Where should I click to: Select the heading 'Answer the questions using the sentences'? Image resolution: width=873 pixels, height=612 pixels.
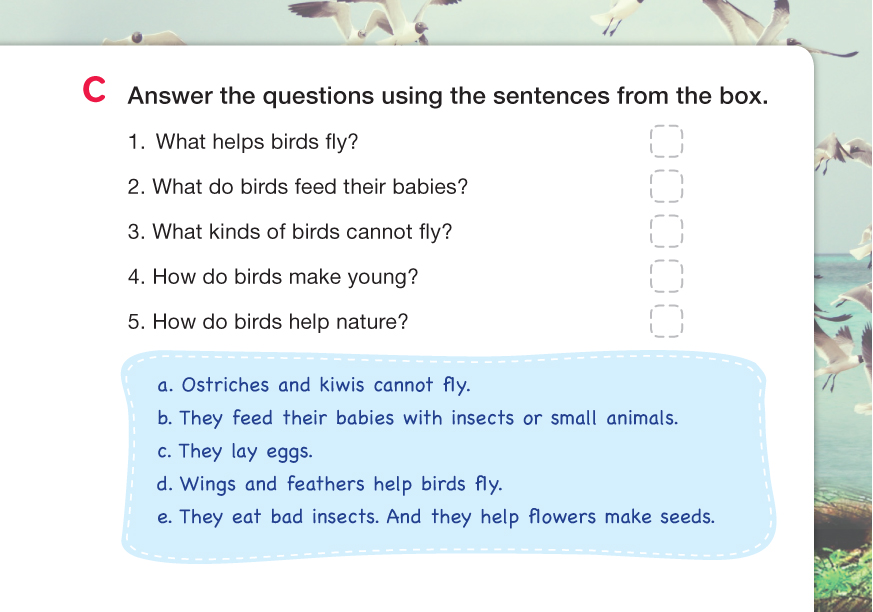click(448, 97)
